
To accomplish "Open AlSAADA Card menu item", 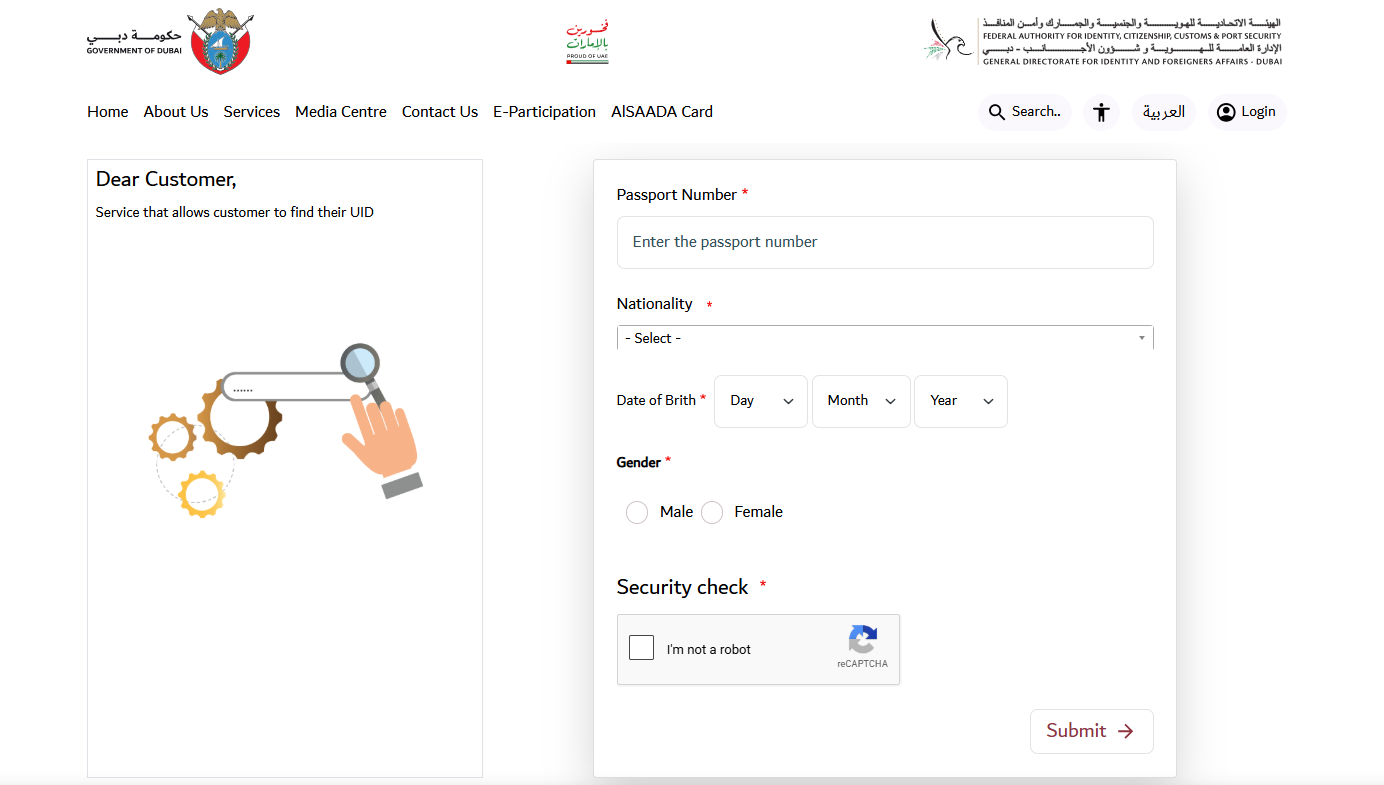I will (662, 112).
